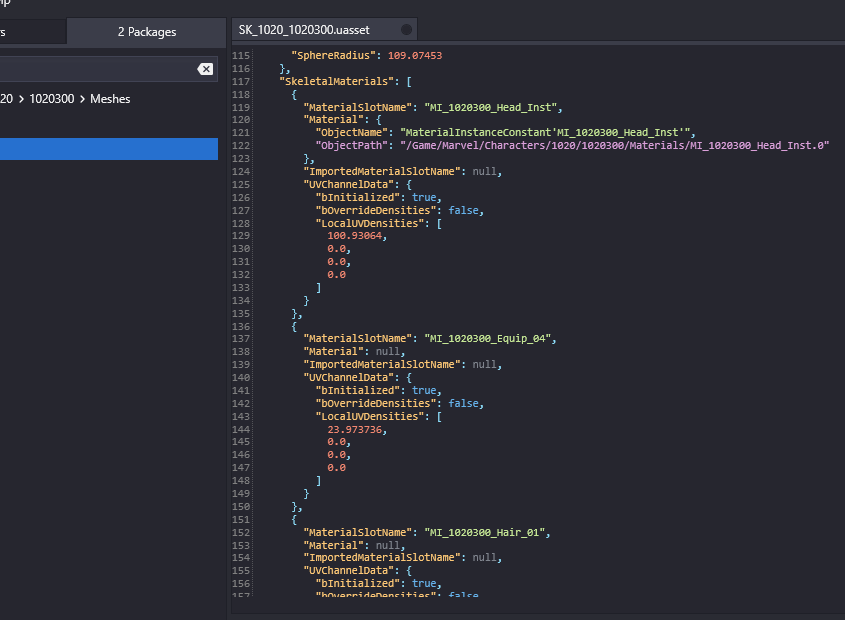Click the value 109.07453
The height and width of the screenshot is (620, 845).
[415, 56]
